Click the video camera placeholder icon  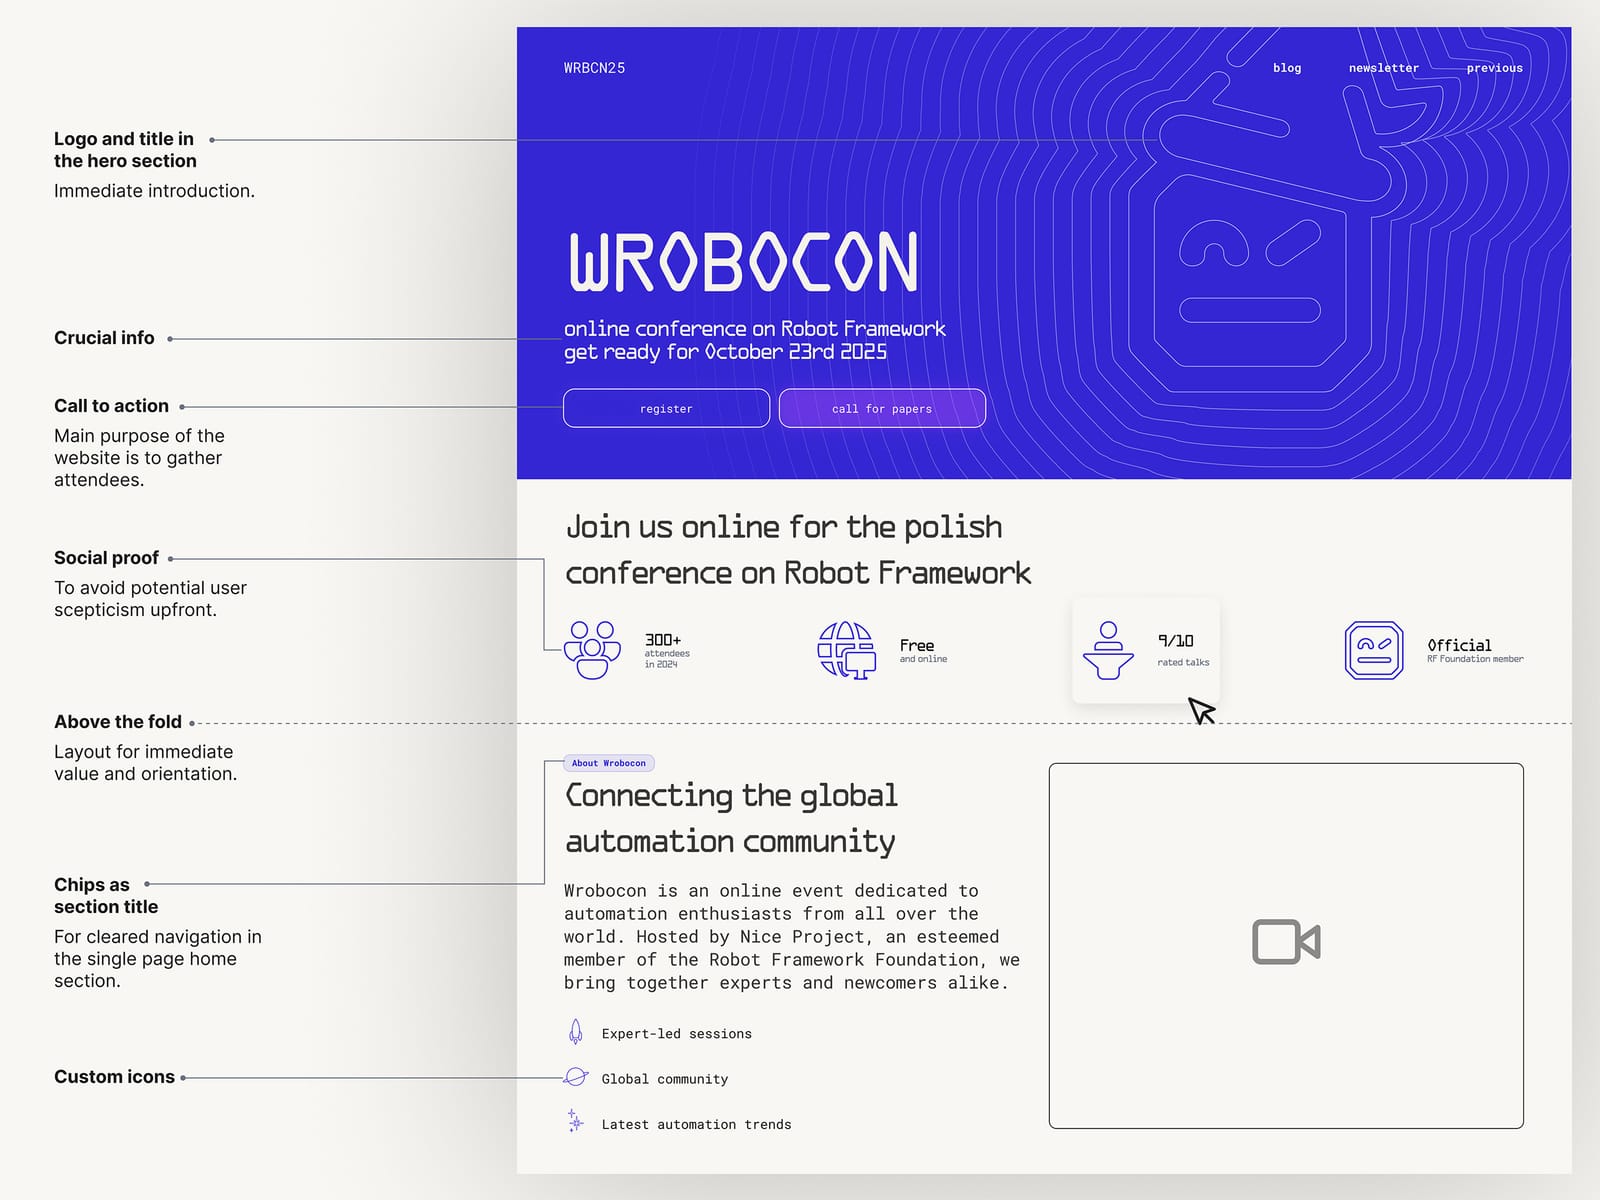tap(1286, 942)
